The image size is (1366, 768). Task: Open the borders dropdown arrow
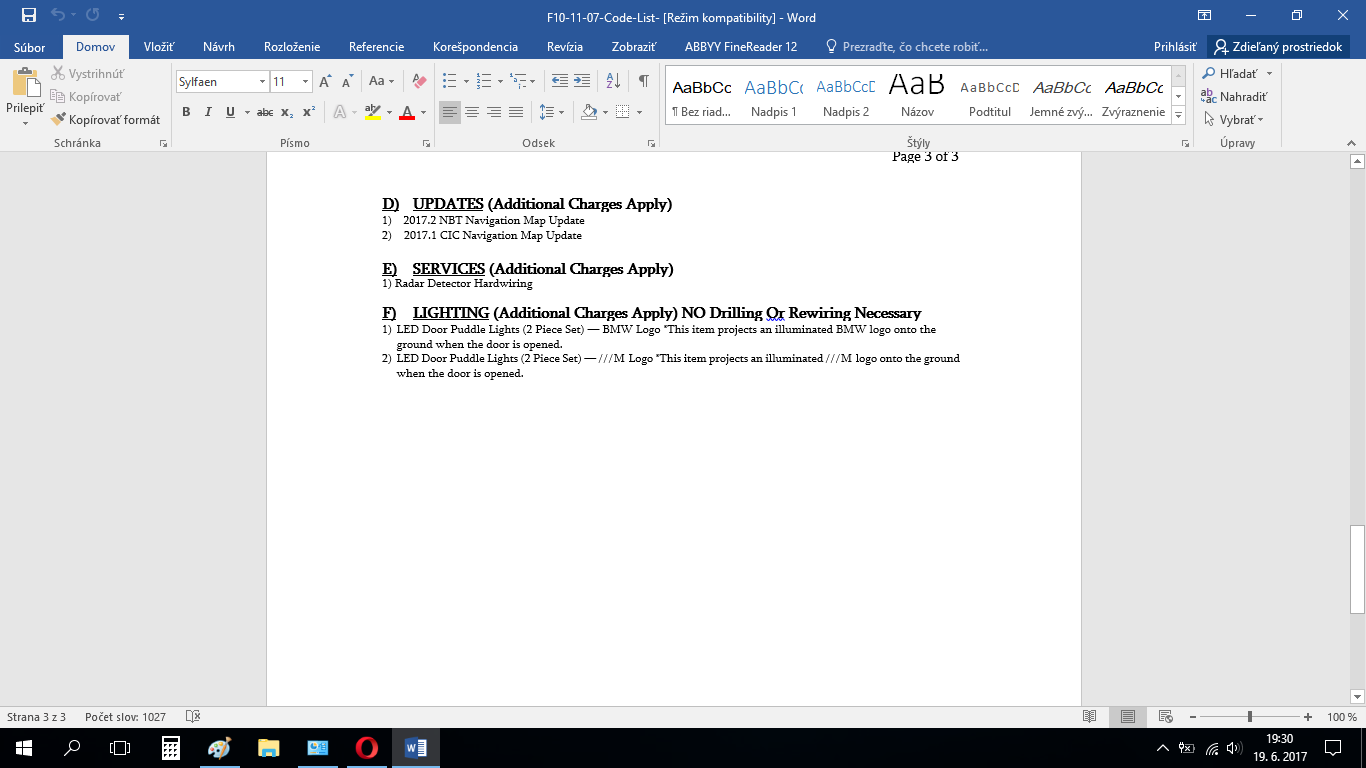[x=638, y=112]
